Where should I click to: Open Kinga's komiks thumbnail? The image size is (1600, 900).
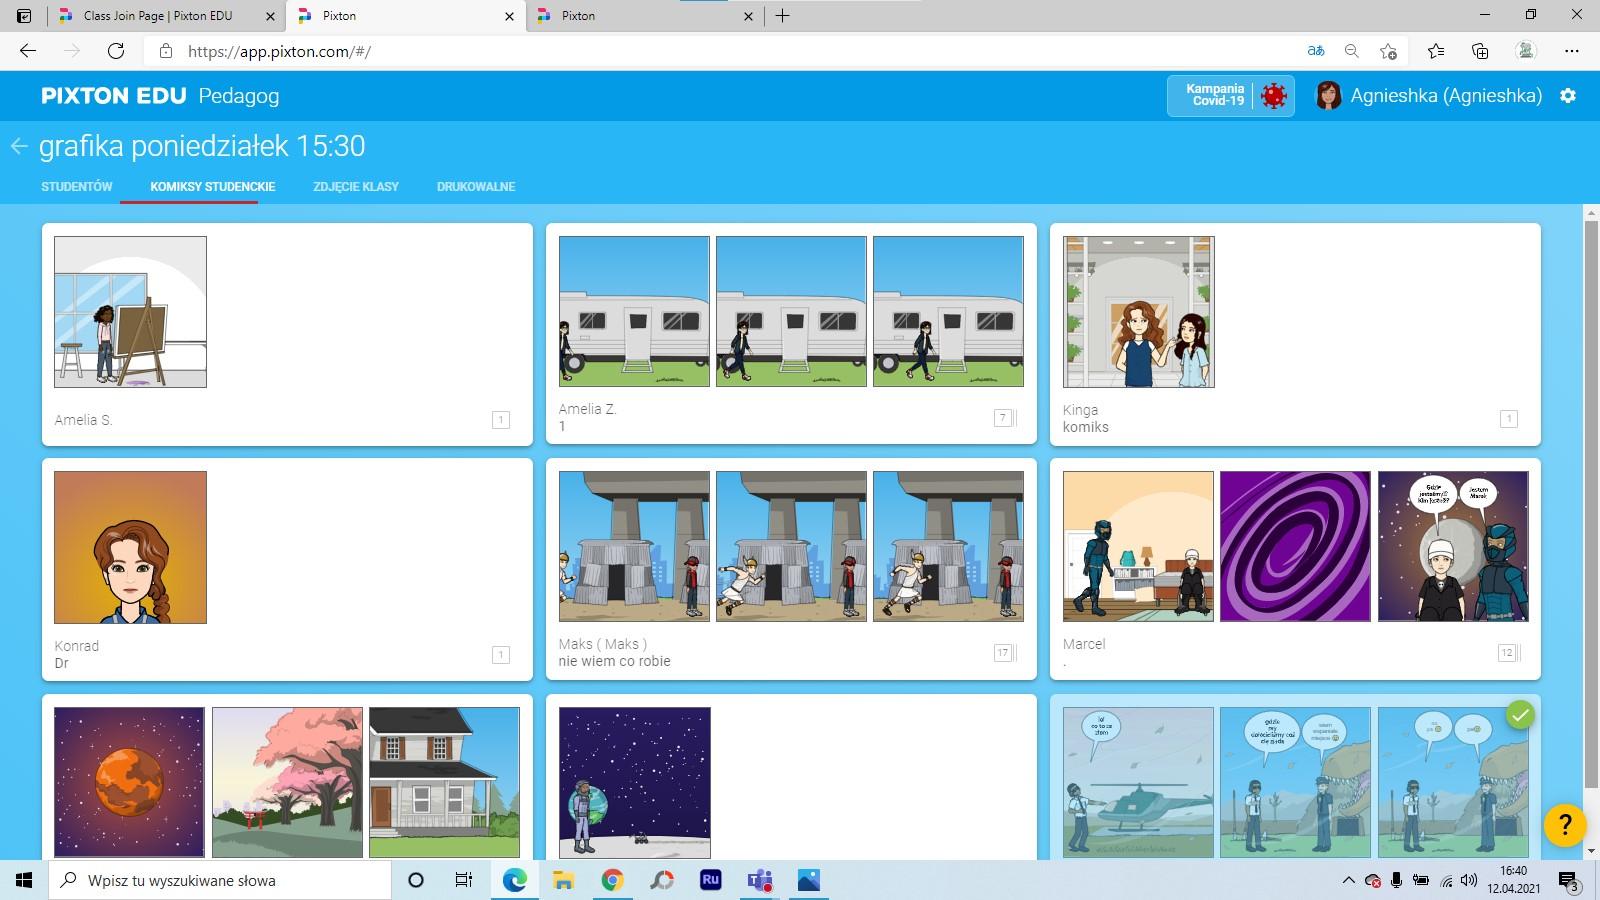point(1138,312)
